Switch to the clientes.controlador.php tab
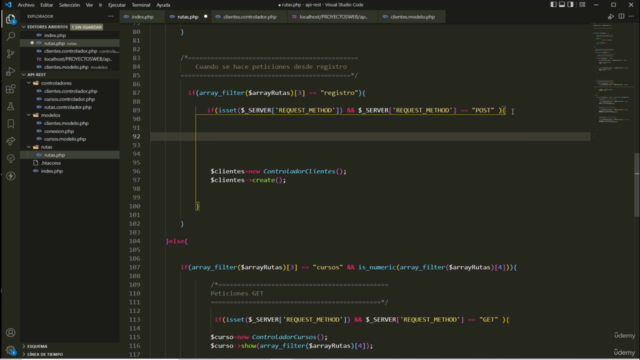Screen dimensions: 640x360 click(x=250, y=17)
